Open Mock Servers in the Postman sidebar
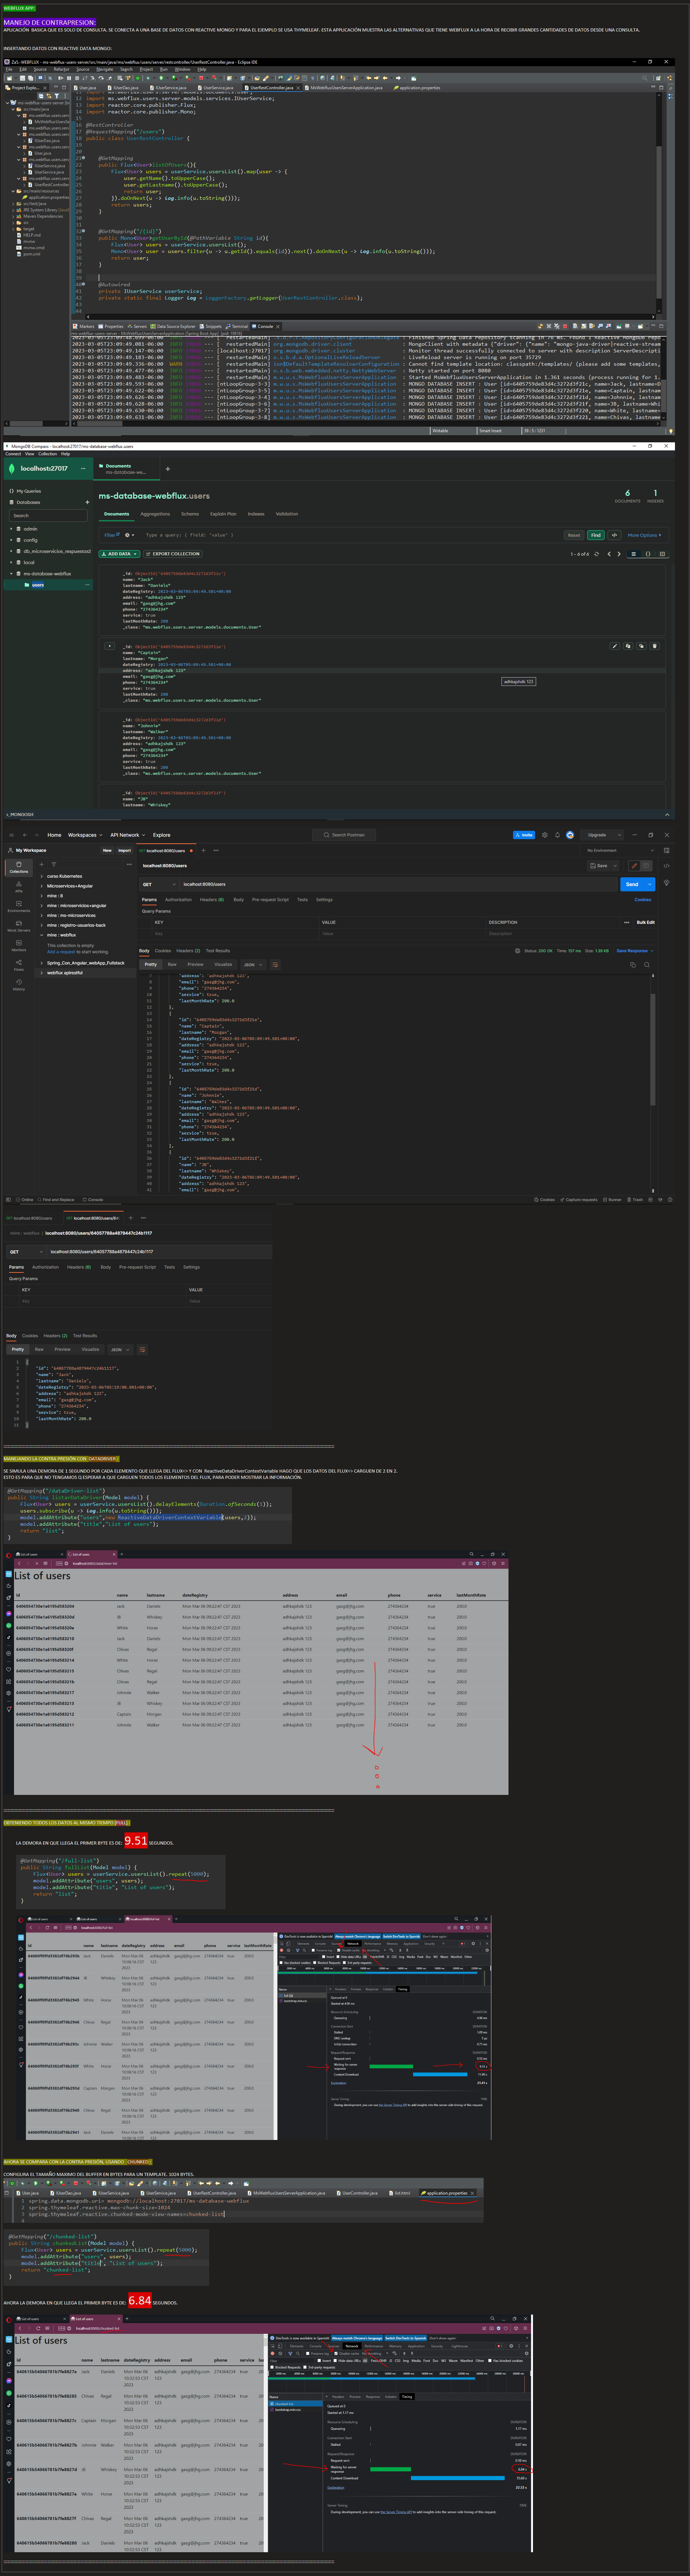Viewport: 690px width, 2576px height. [19, 926]
